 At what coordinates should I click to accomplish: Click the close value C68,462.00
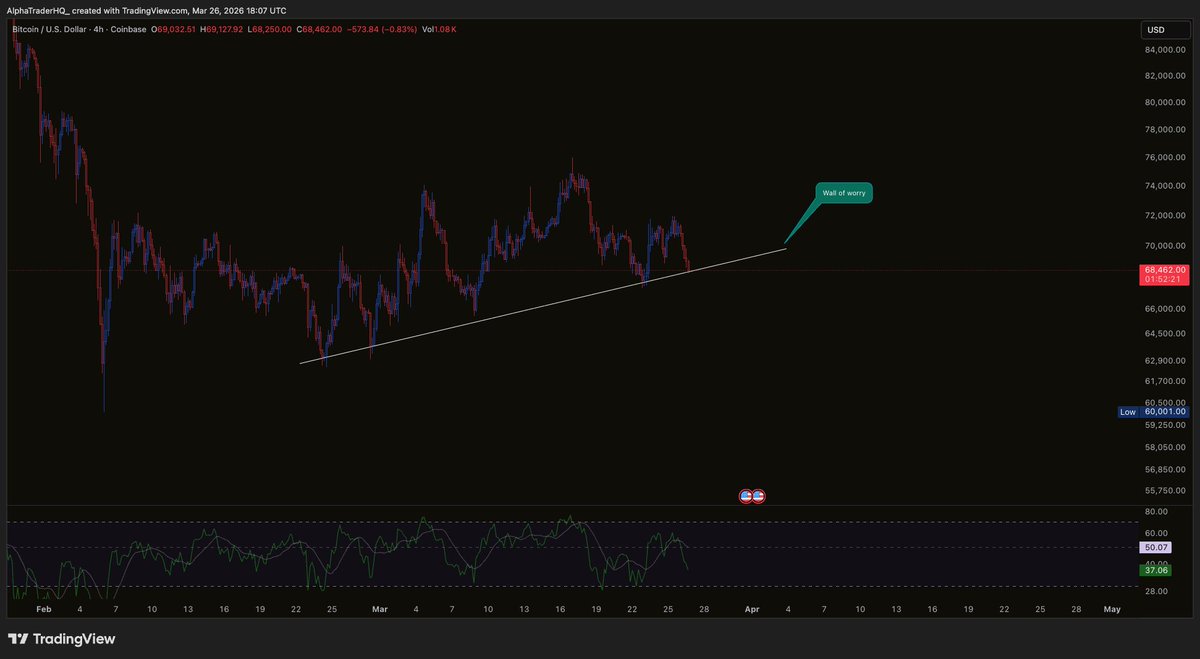click(319, 30)
